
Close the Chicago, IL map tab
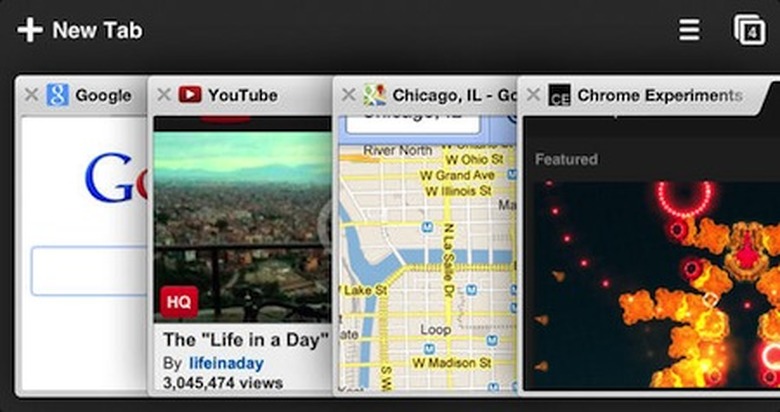[x=348, y=95]
